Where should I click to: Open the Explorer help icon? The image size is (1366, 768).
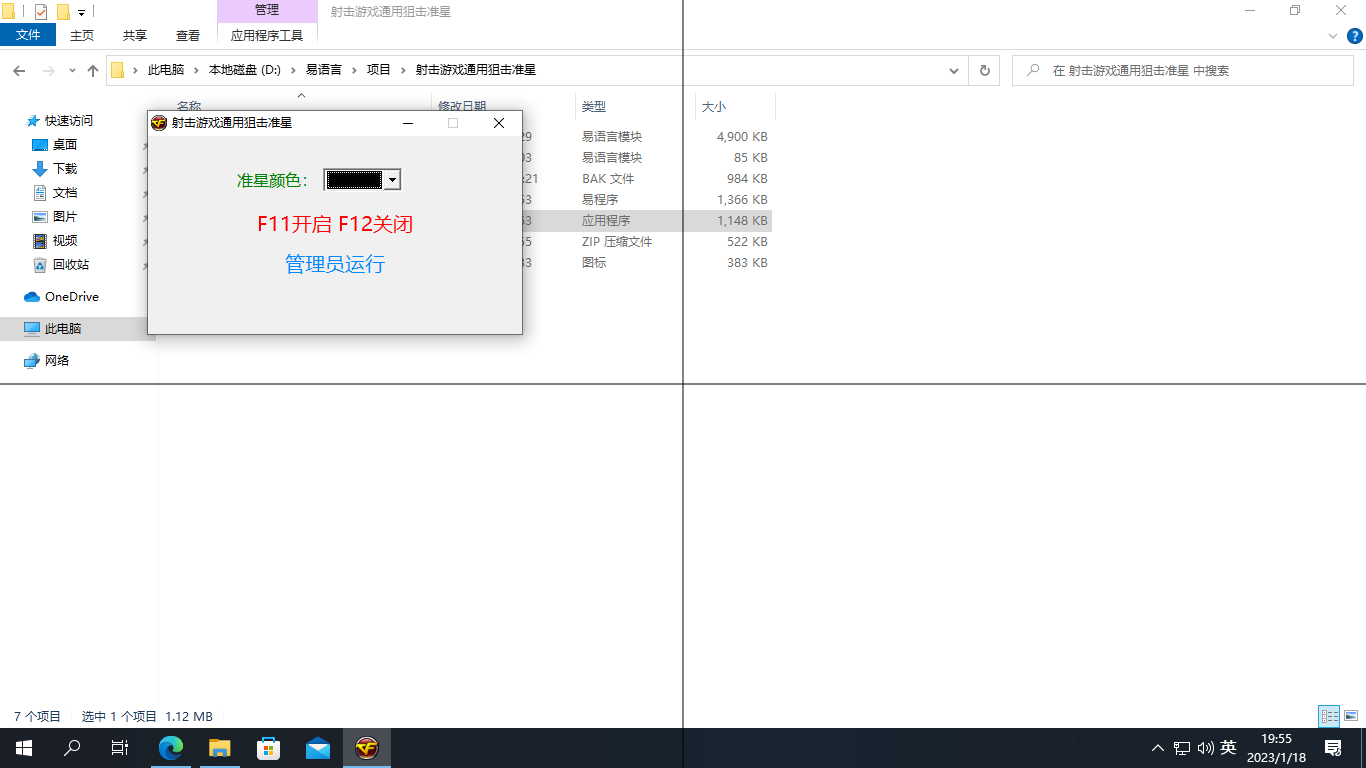tap(1355, 35)
